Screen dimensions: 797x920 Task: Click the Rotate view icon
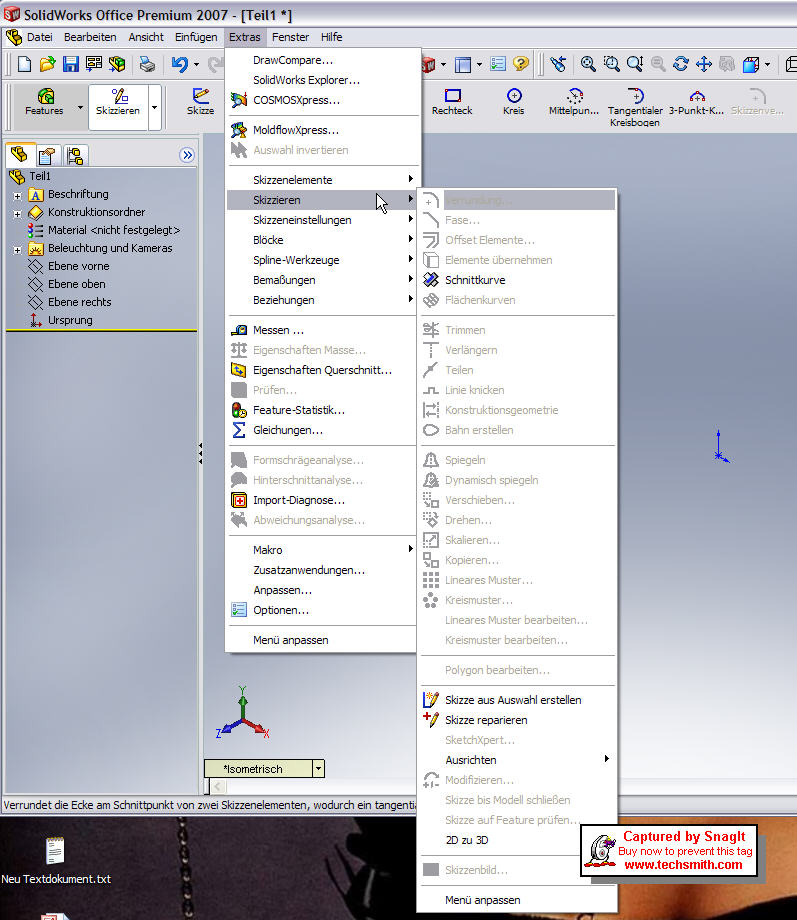[x=681, y=64]
